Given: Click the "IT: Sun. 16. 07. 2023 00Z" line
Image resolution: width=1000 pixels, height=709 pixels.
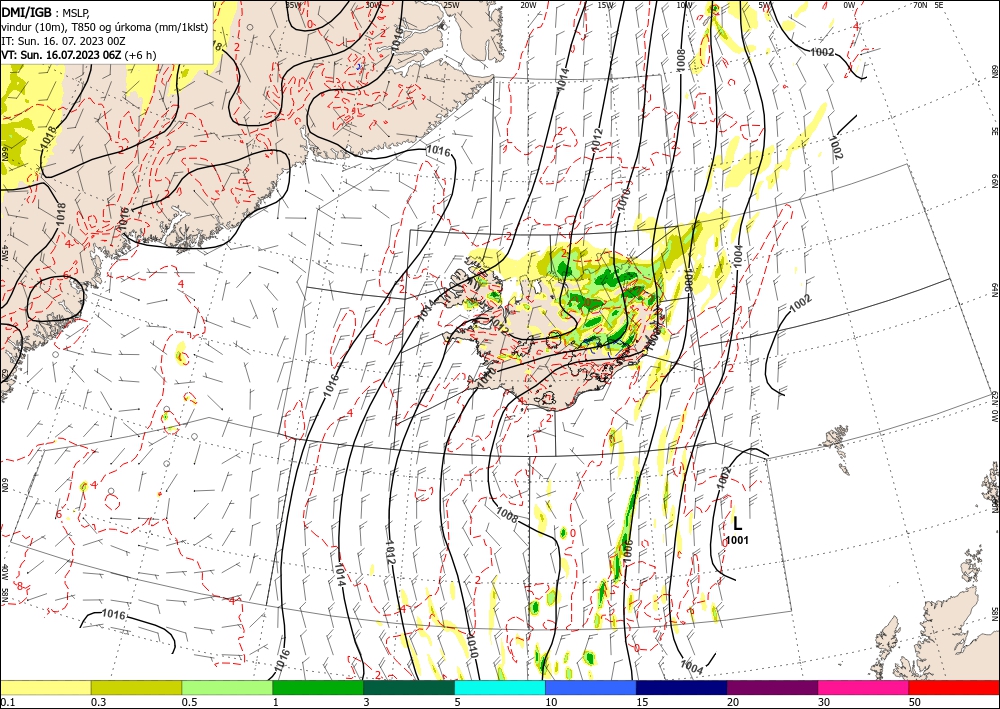Looking at the screenshot, I should (x=63, y=41).
